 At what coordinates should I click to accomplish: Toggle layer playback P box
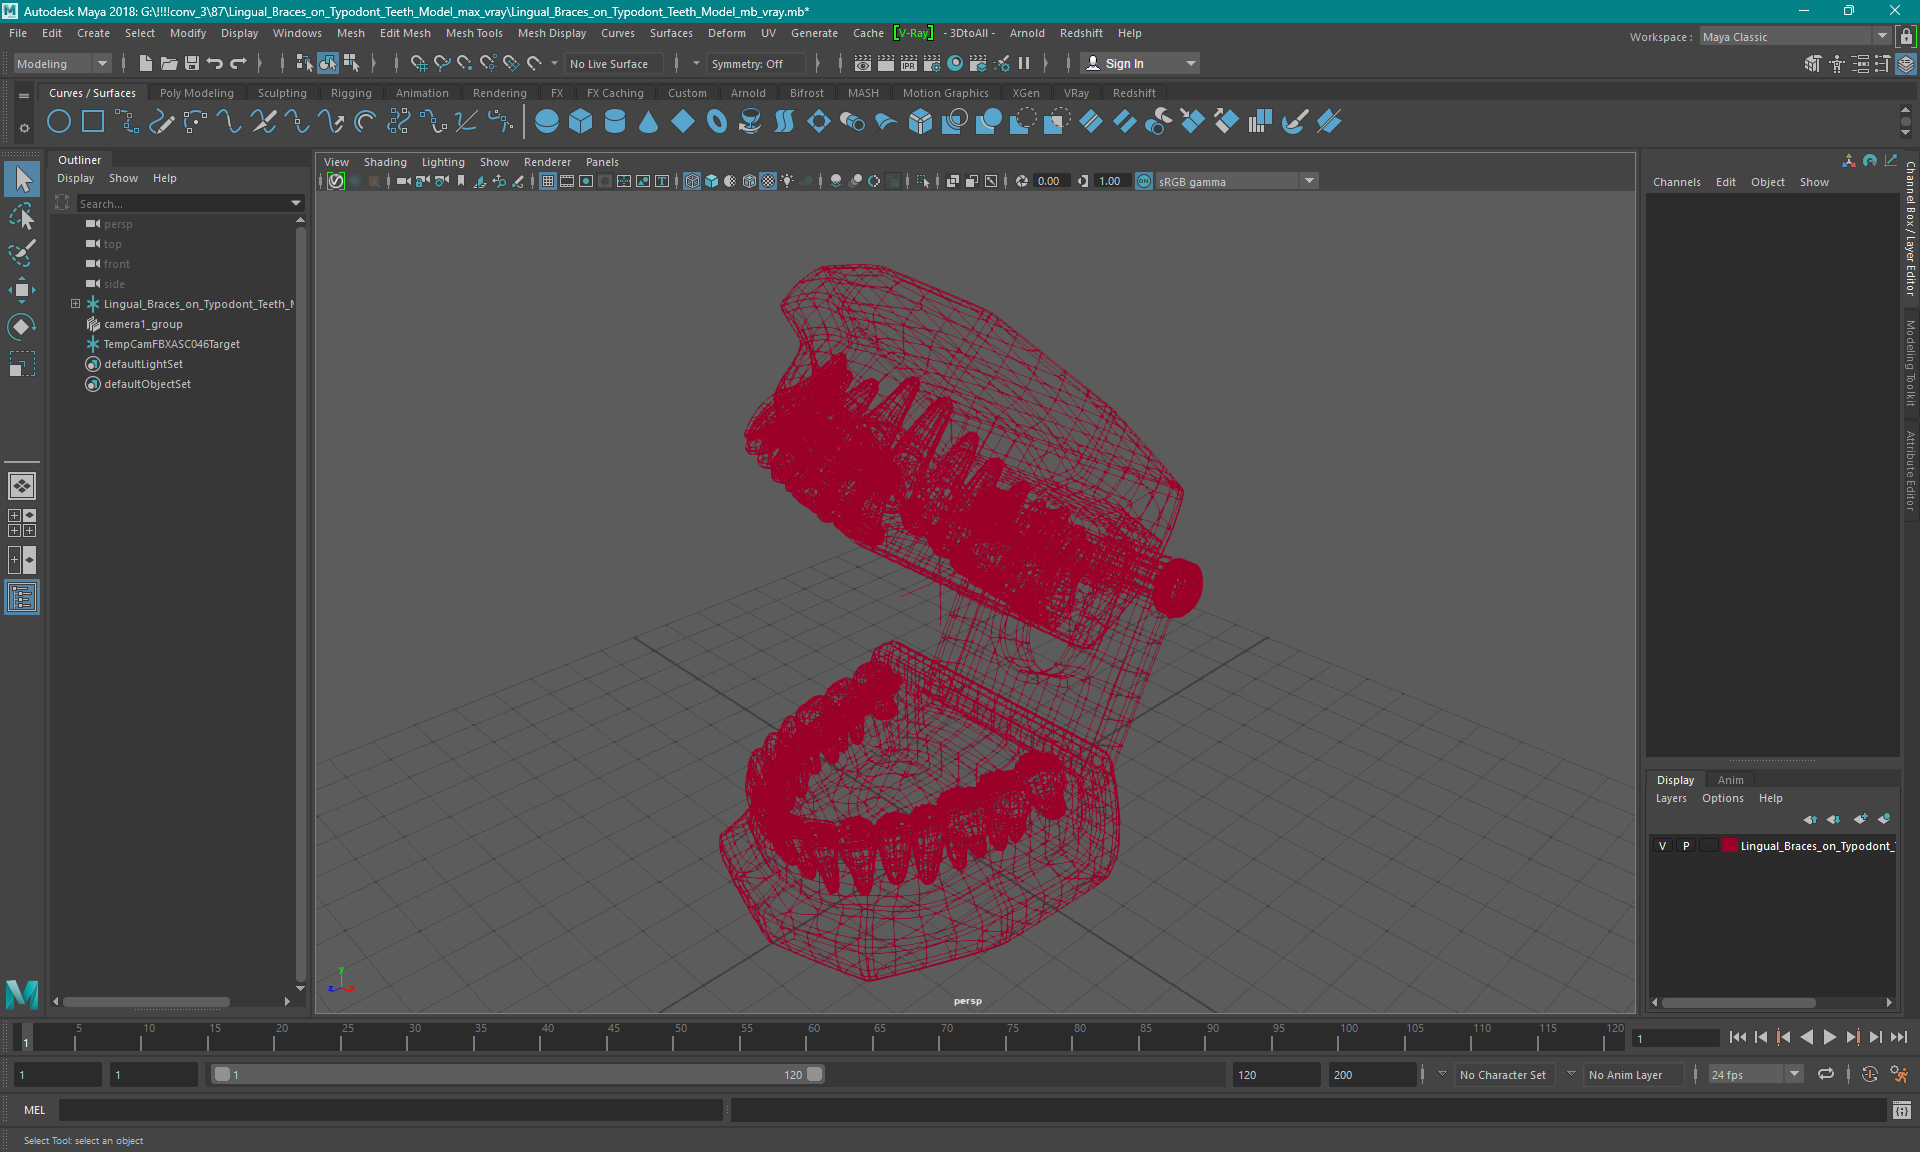1686,846
